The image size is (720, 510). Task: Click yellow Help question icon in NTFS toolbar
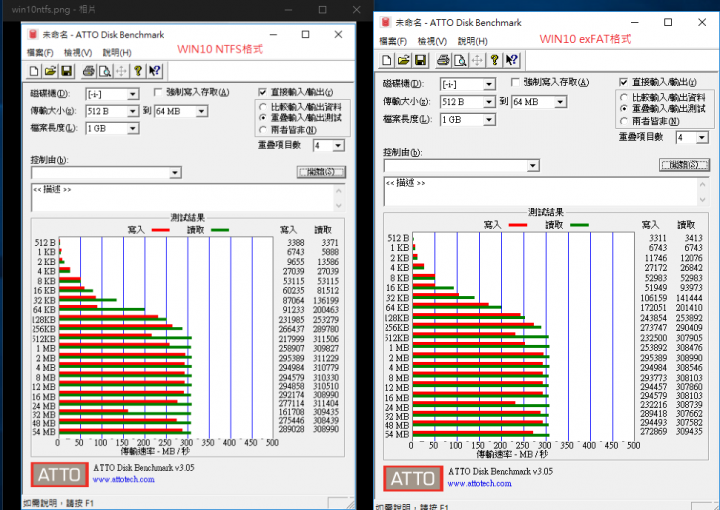tap(138, 71)
